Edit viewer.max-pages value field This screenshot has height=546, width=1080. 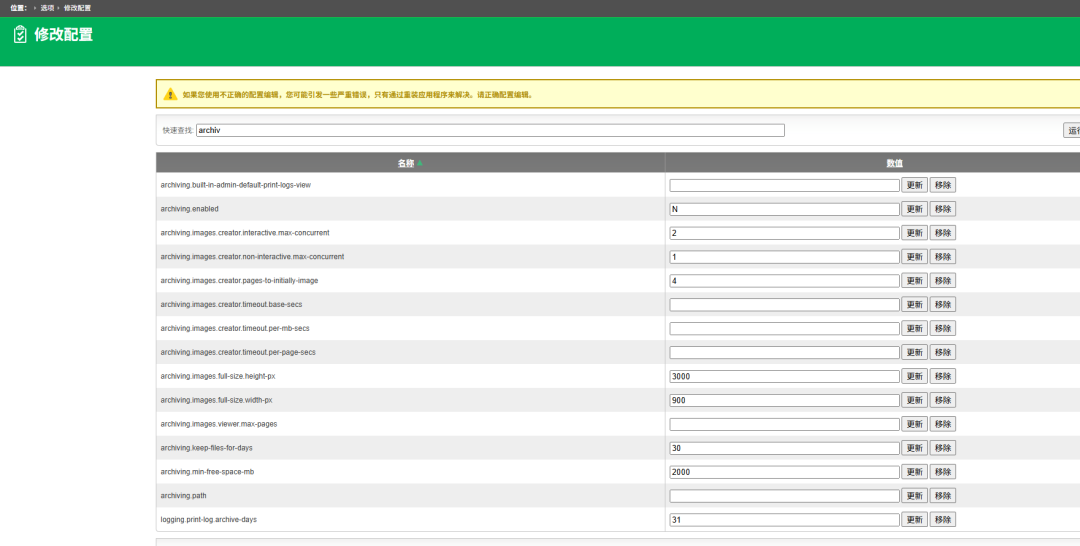click(784, 424)
